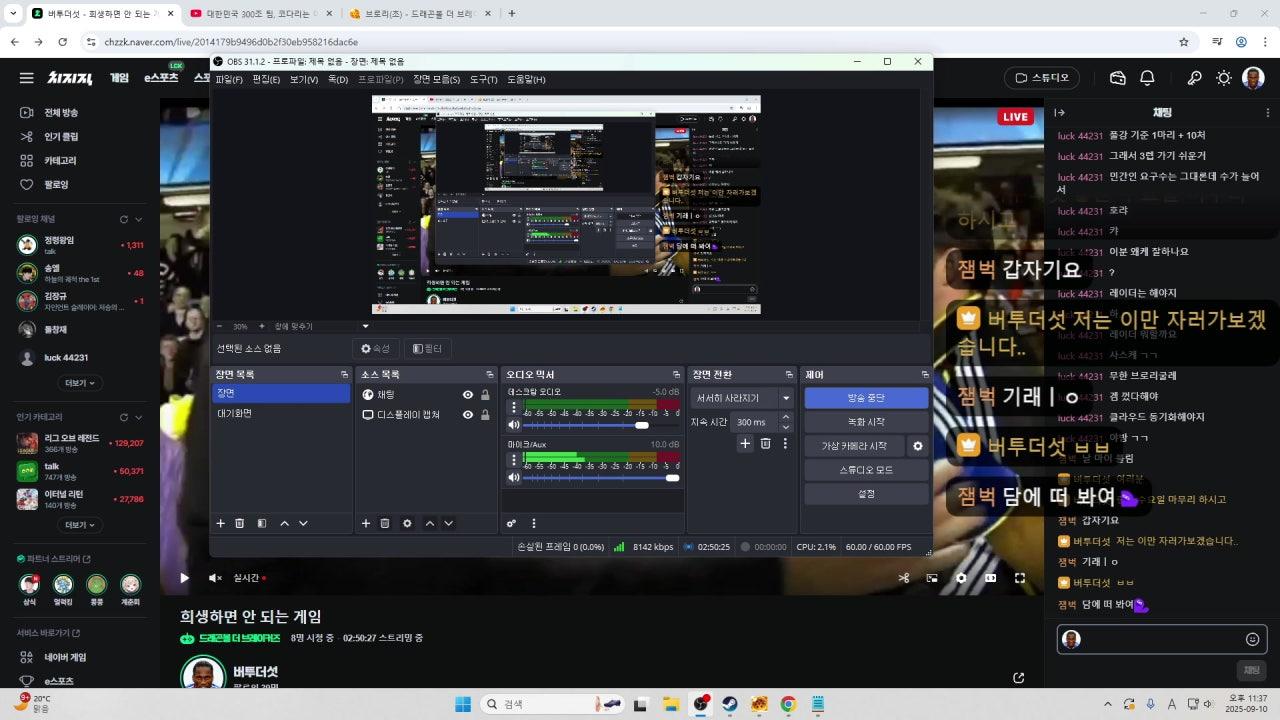Add a new scene transition
Viewport: 1280px width, 720px height.
745,443
